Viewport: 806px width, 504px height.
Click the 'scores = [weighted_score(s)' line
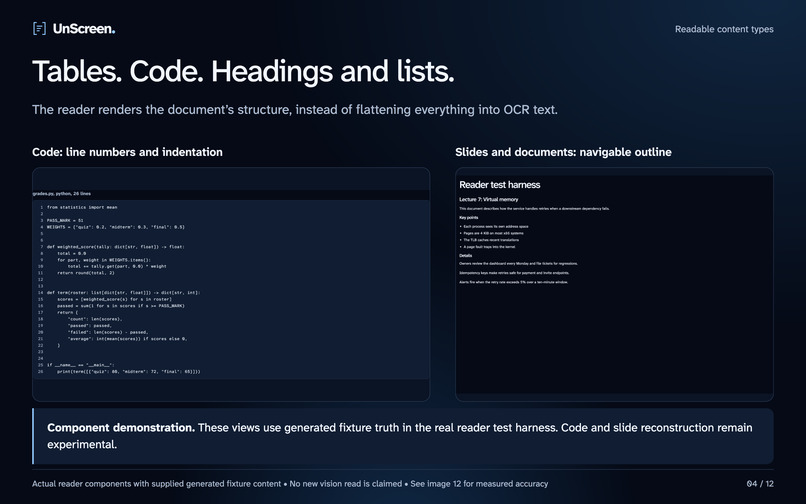click(114, 299)
